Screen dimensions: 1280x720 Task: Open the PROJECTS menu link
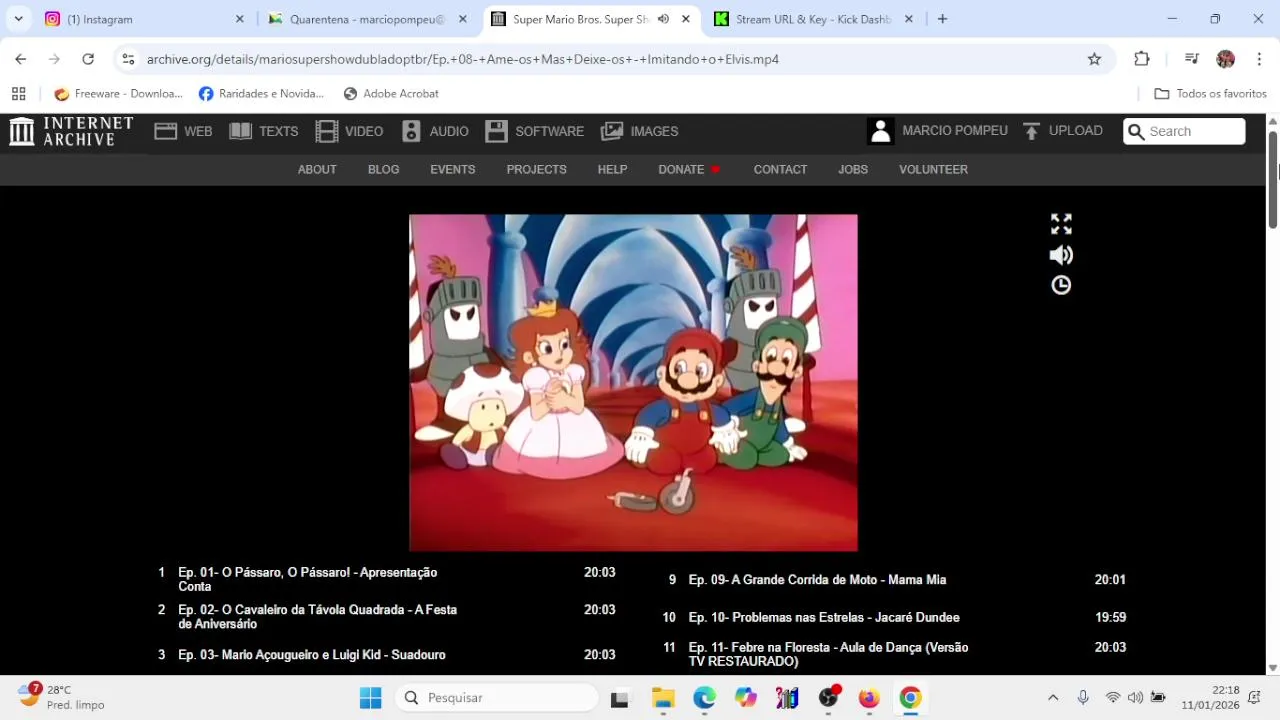(x=536, y=170)
